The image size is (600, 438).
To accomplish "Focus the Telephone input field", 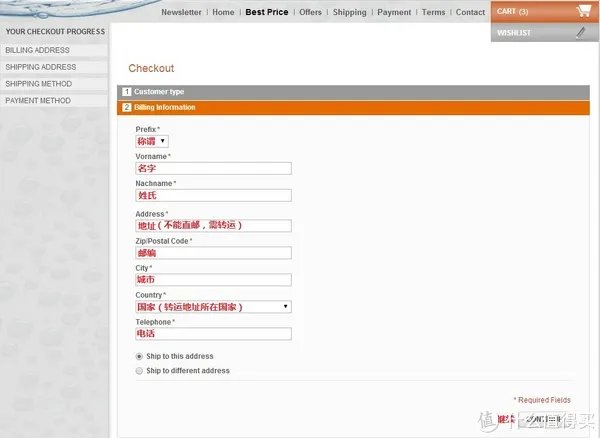I will pyautogui.click(x=214, y=334).
